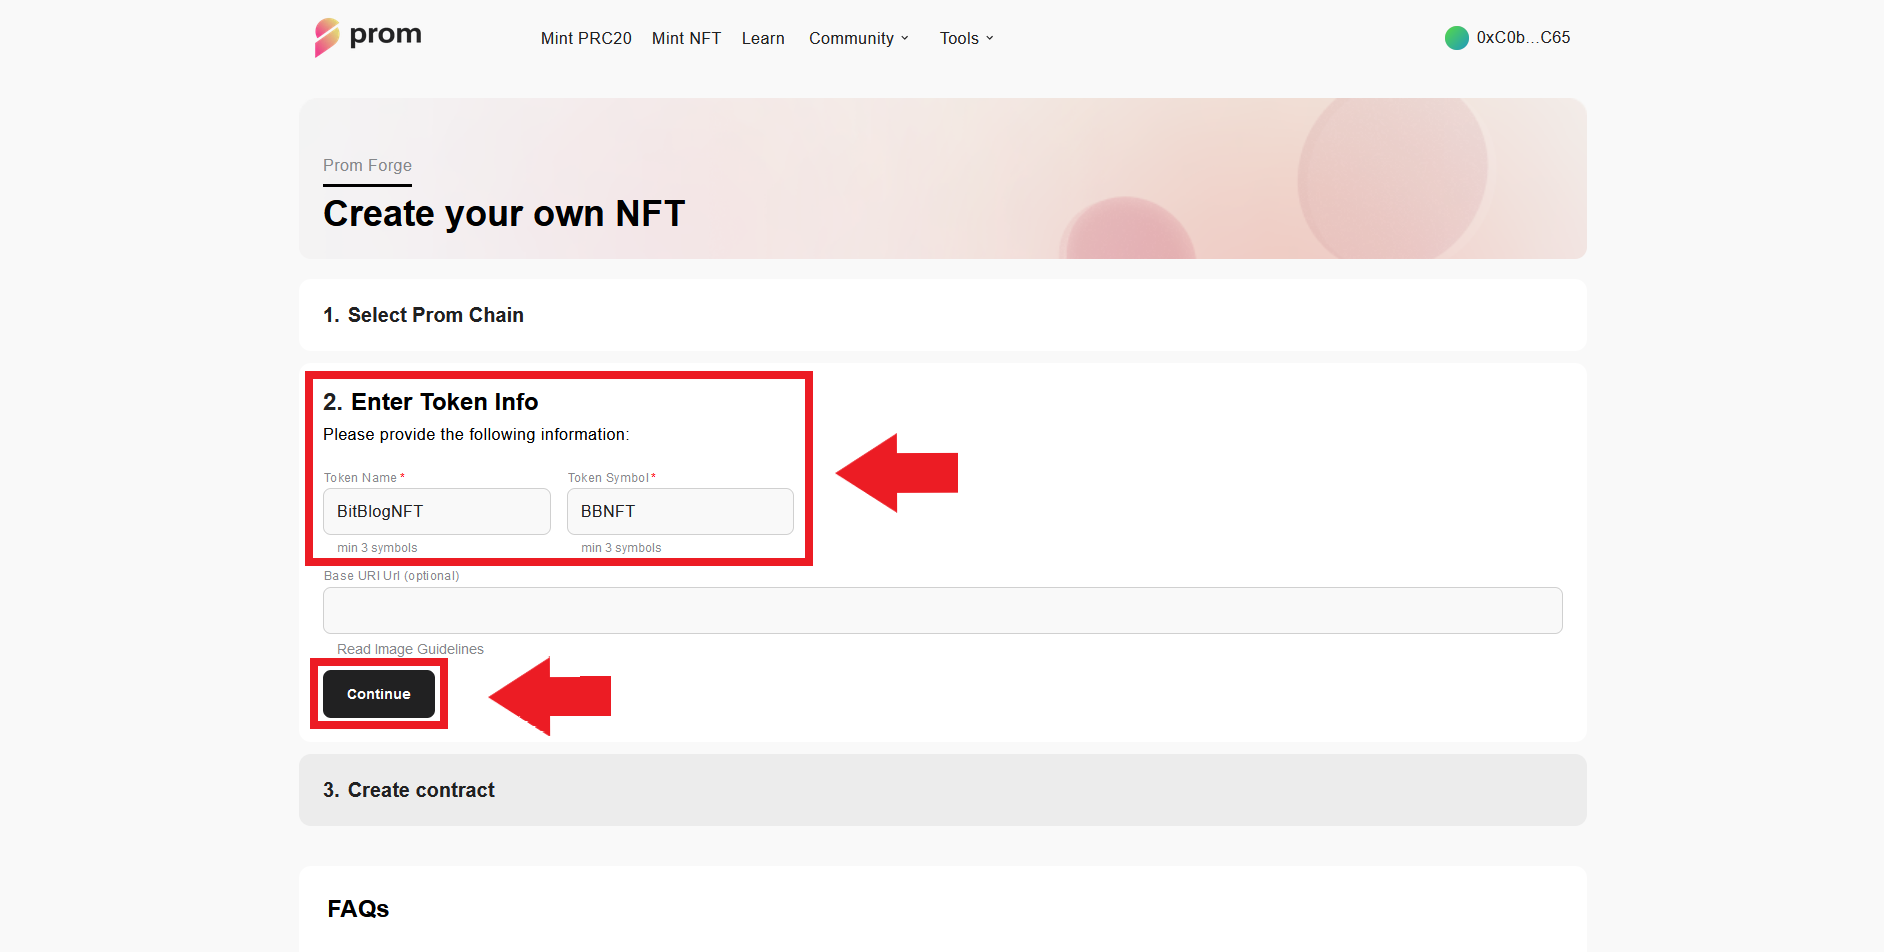The image size is (1884, 952).
Task: Click wallet address 0xC0b...C65
Action: coord(1523,38)
